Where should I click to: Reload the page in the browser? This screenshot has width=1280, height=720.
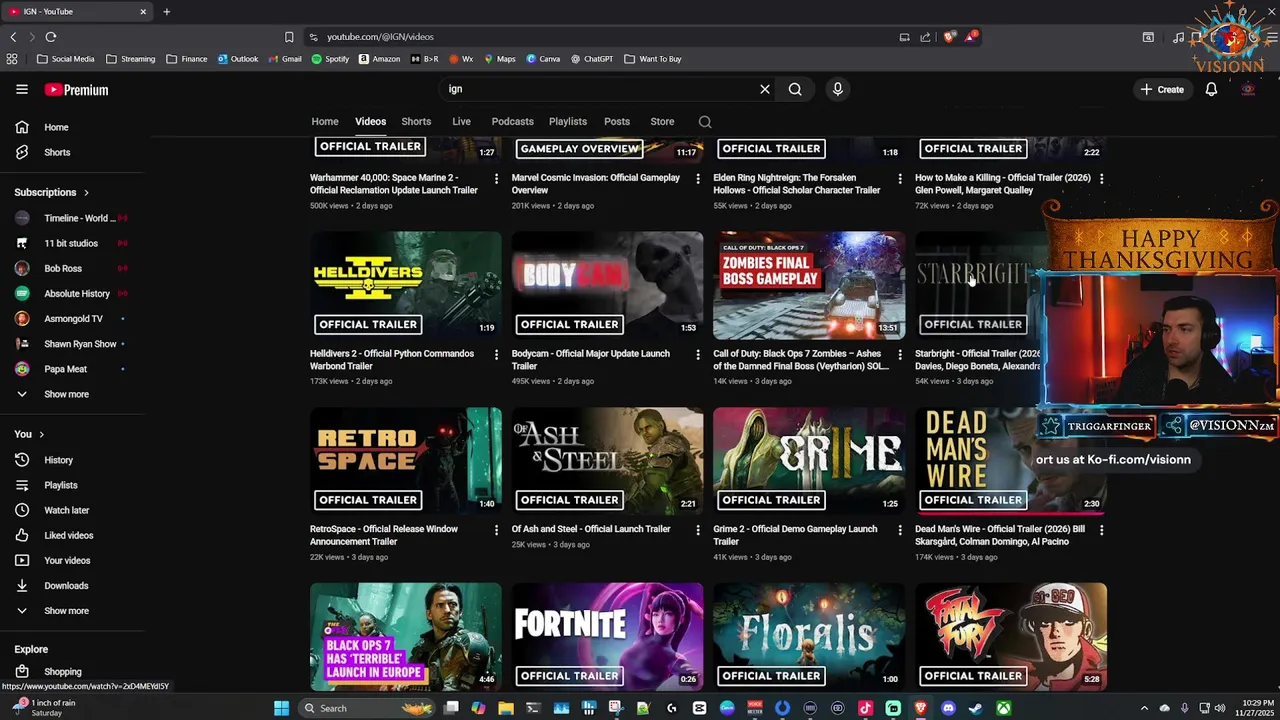coord(51,37)
